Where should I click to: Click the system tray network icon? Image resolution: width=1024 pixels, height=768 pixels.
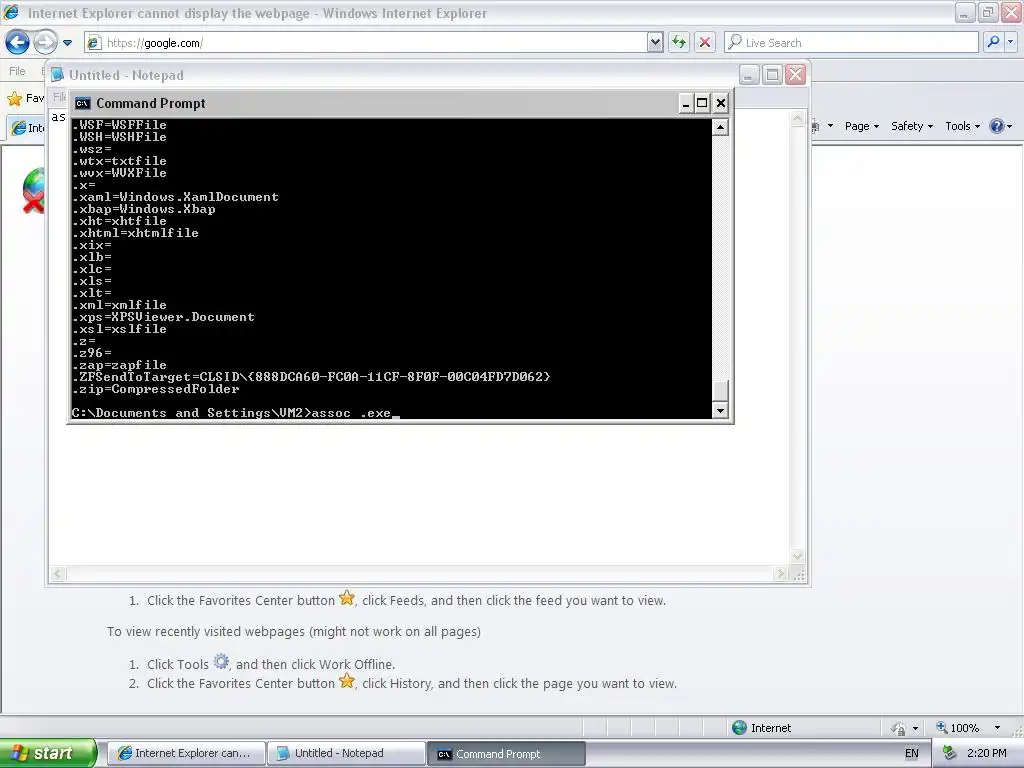(x=949, y=753)
